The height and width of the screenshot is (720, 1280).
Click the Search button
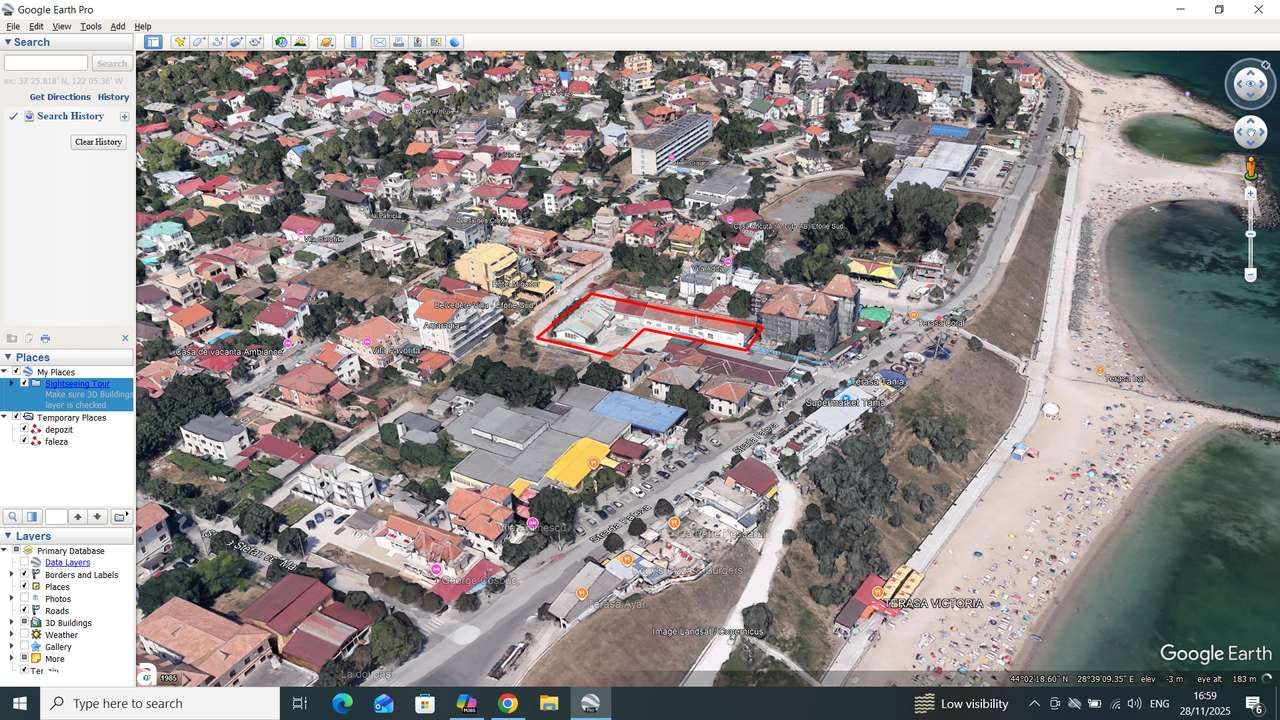click(111, 62)
